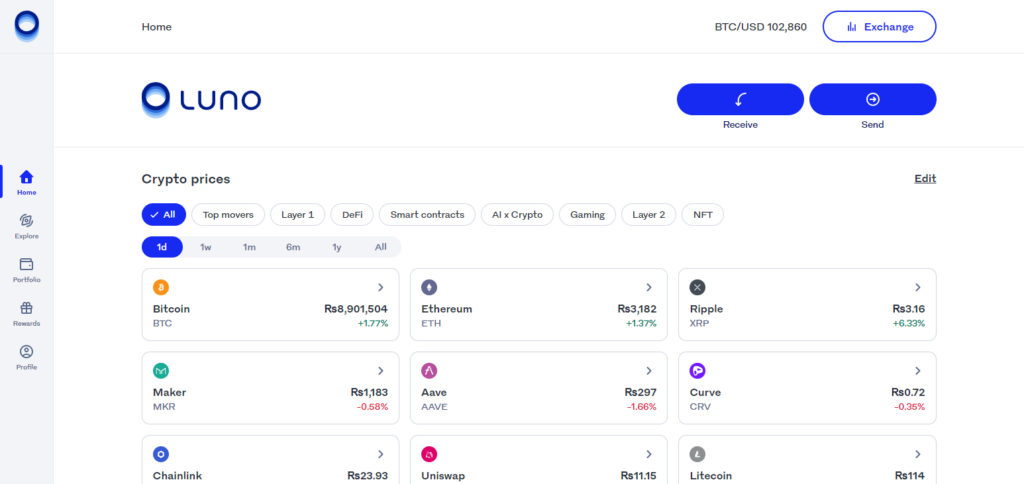Screen dimensions: 1024x484
Task: Open Curve card chevron arrow
Action: tap(918, 371)
